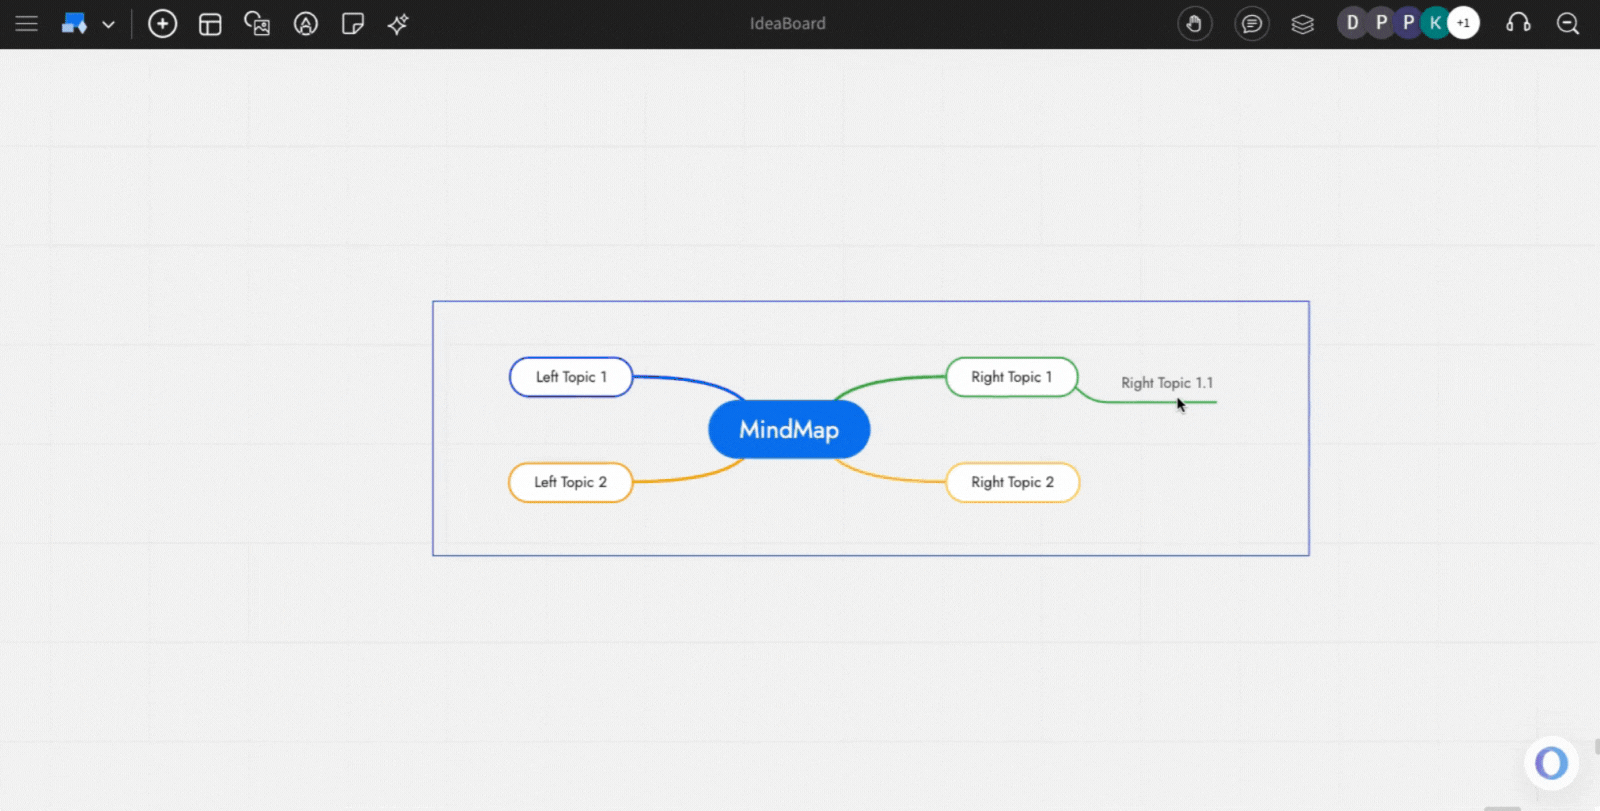This screenshot has width=1600, height=811.
Task: Select the Left Topic 1 node
Action: (571, 377)
